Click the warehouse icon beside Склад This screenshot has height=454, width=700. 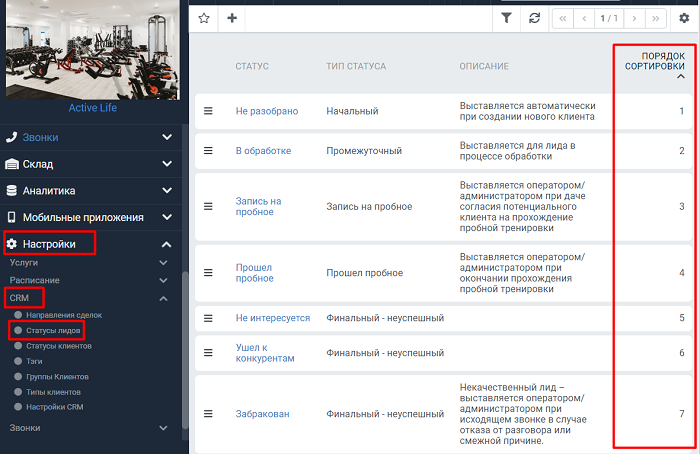[12, 164]
